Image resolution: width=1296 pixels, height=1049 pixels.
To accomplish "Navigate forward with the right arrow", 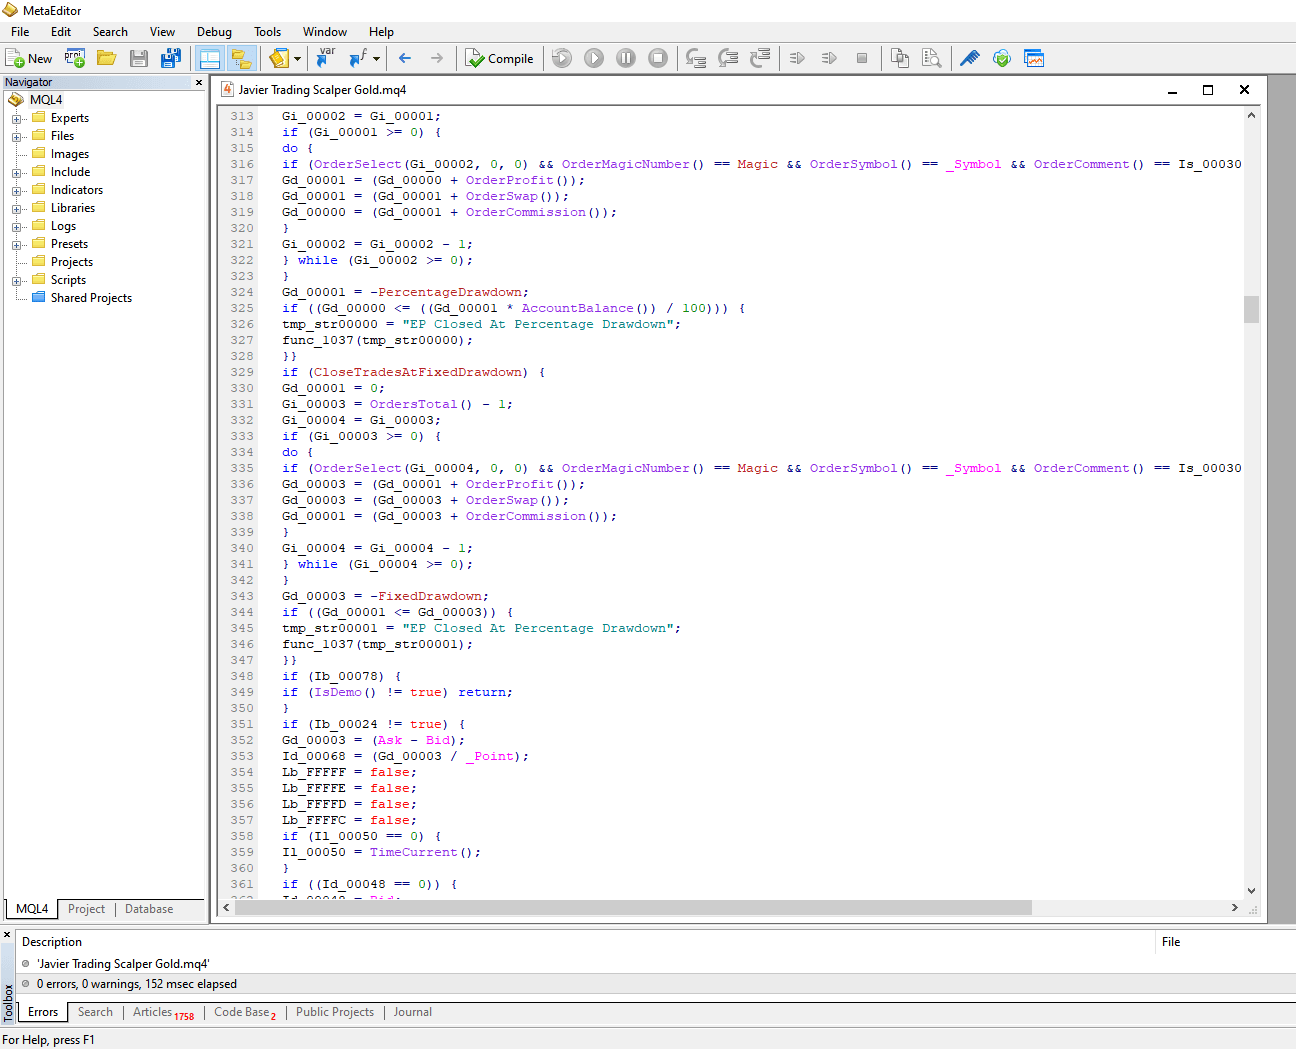I will (437, 58).
